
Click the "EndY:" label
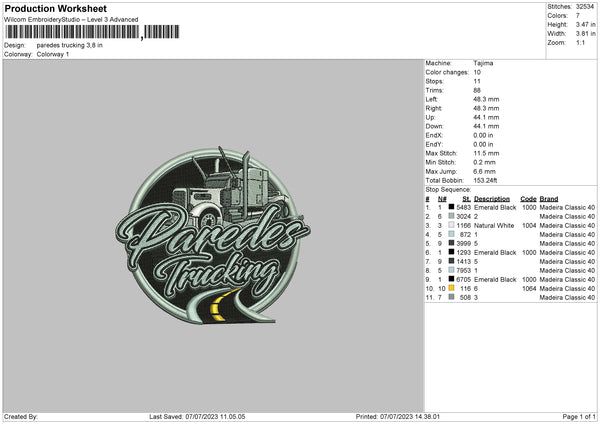tap(434, 145)
